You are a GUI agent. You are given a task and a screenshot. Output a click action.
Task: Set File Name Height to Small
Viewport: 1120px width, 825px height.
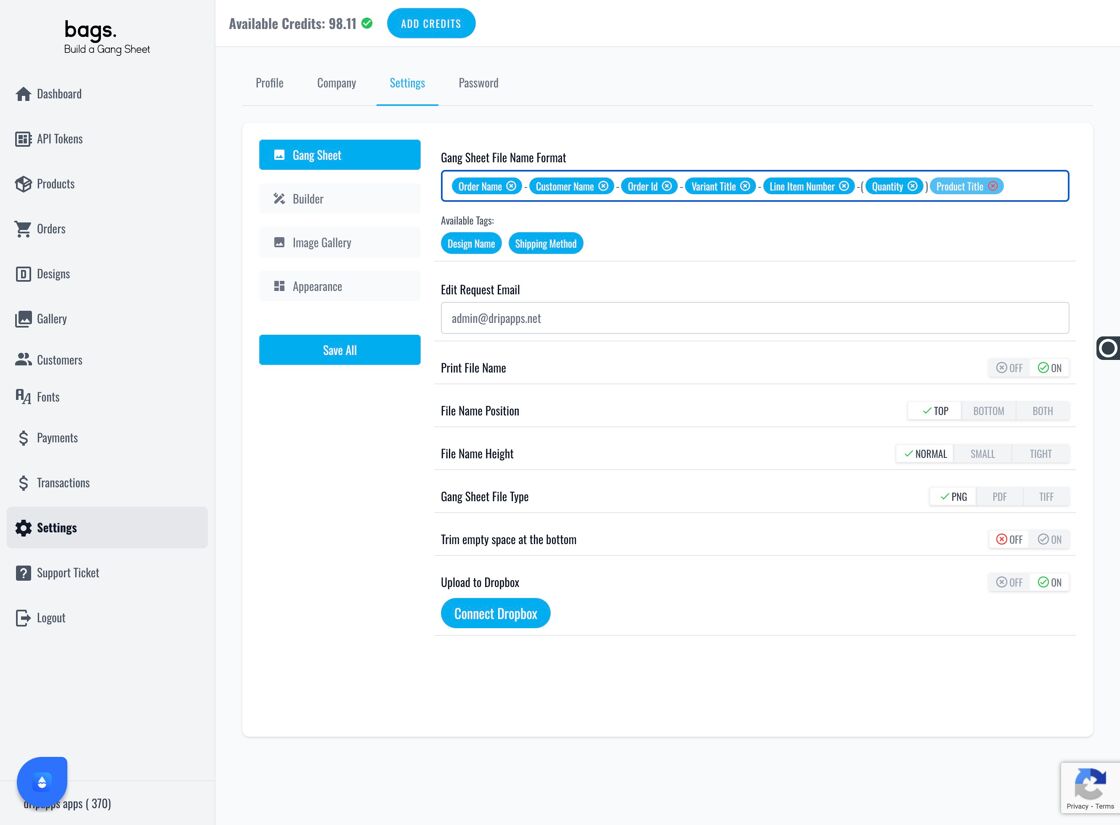(982, 454)
